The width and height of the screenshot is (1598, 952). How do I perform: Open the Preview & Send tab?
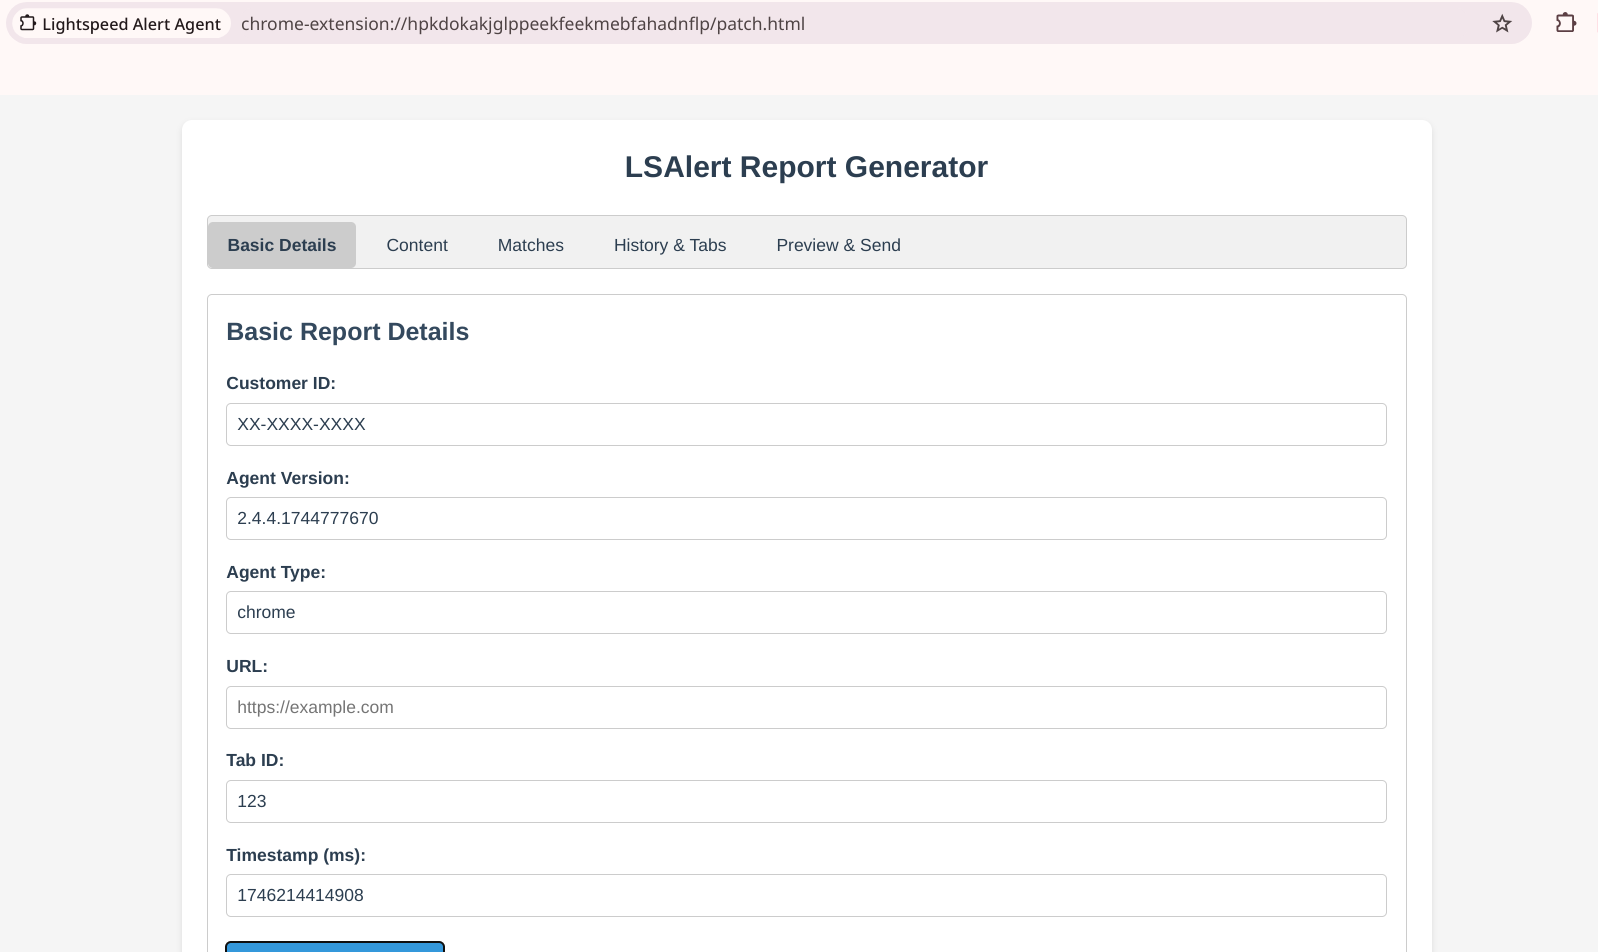[x=838, y=245]
